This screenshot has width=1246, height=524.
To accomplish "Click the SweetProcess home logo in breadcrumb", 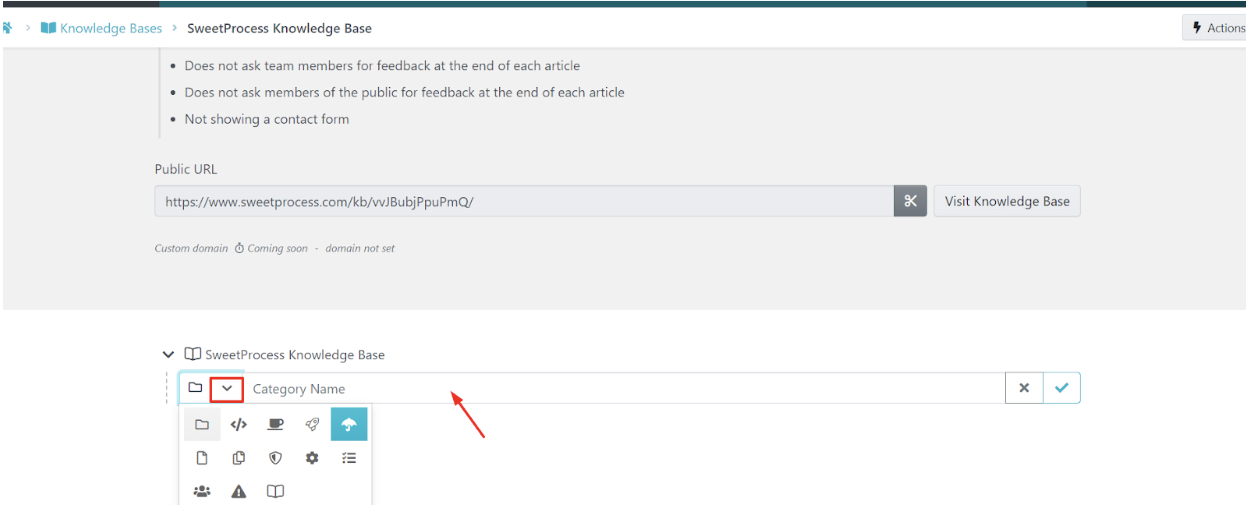I will [x=8, y=28].
